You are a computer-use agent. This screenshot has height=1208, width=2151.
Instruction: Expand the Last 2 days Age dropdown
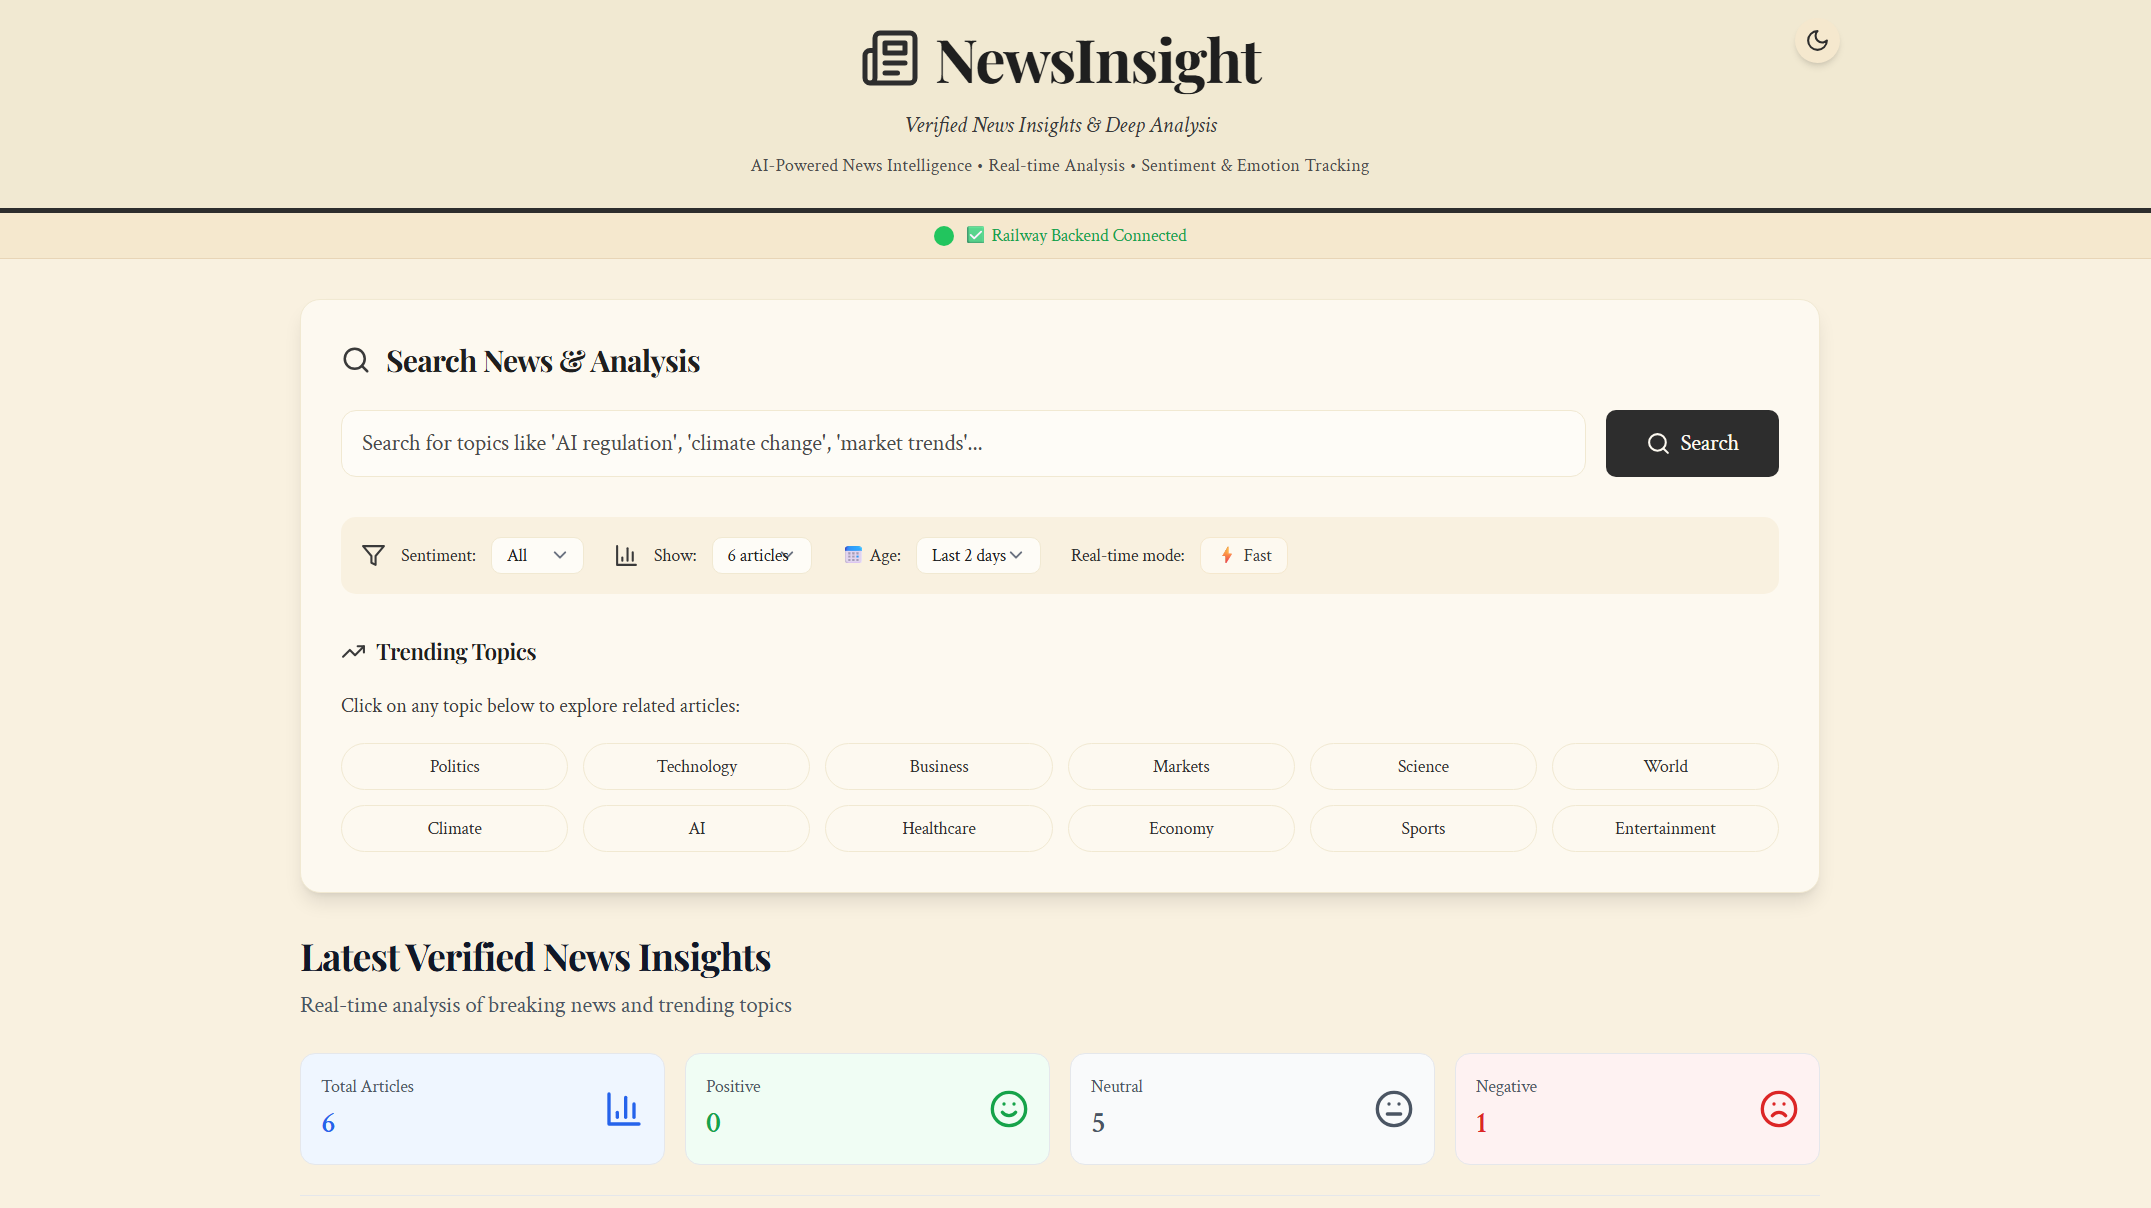977,555
